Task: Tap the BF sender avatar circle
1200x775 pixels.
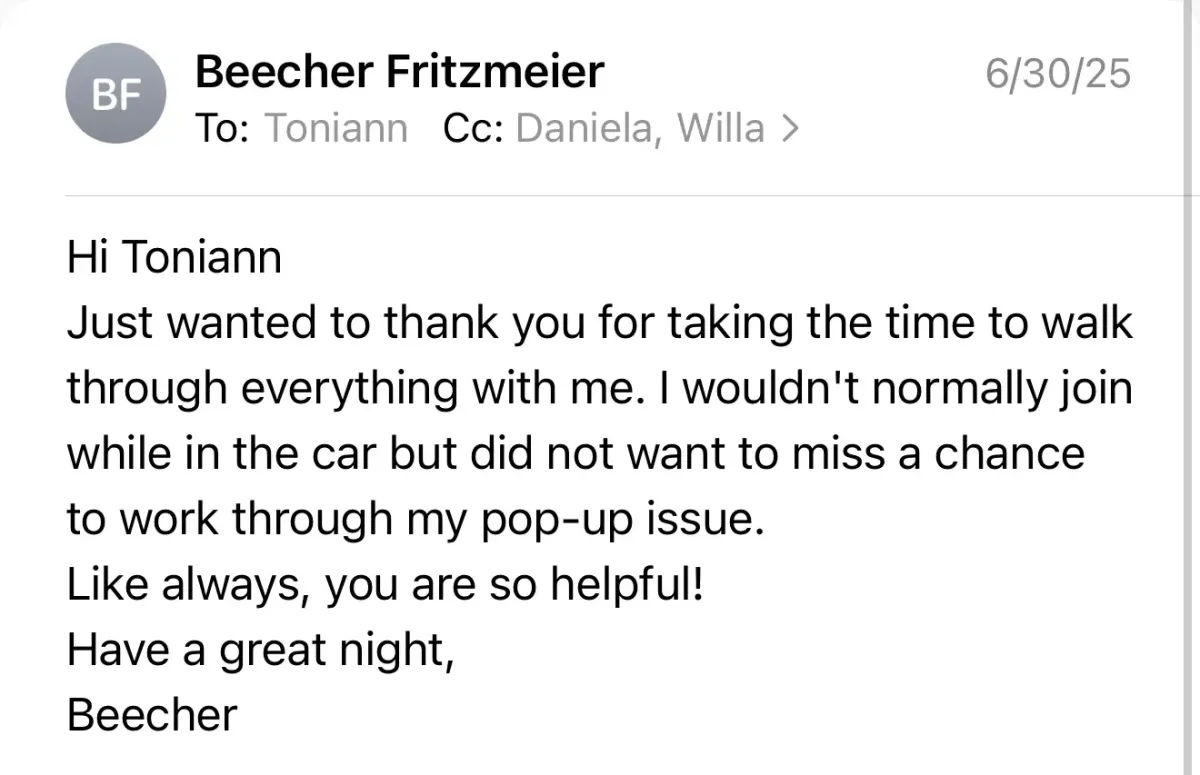Action: pyautogui.click(x=115, y=95)
